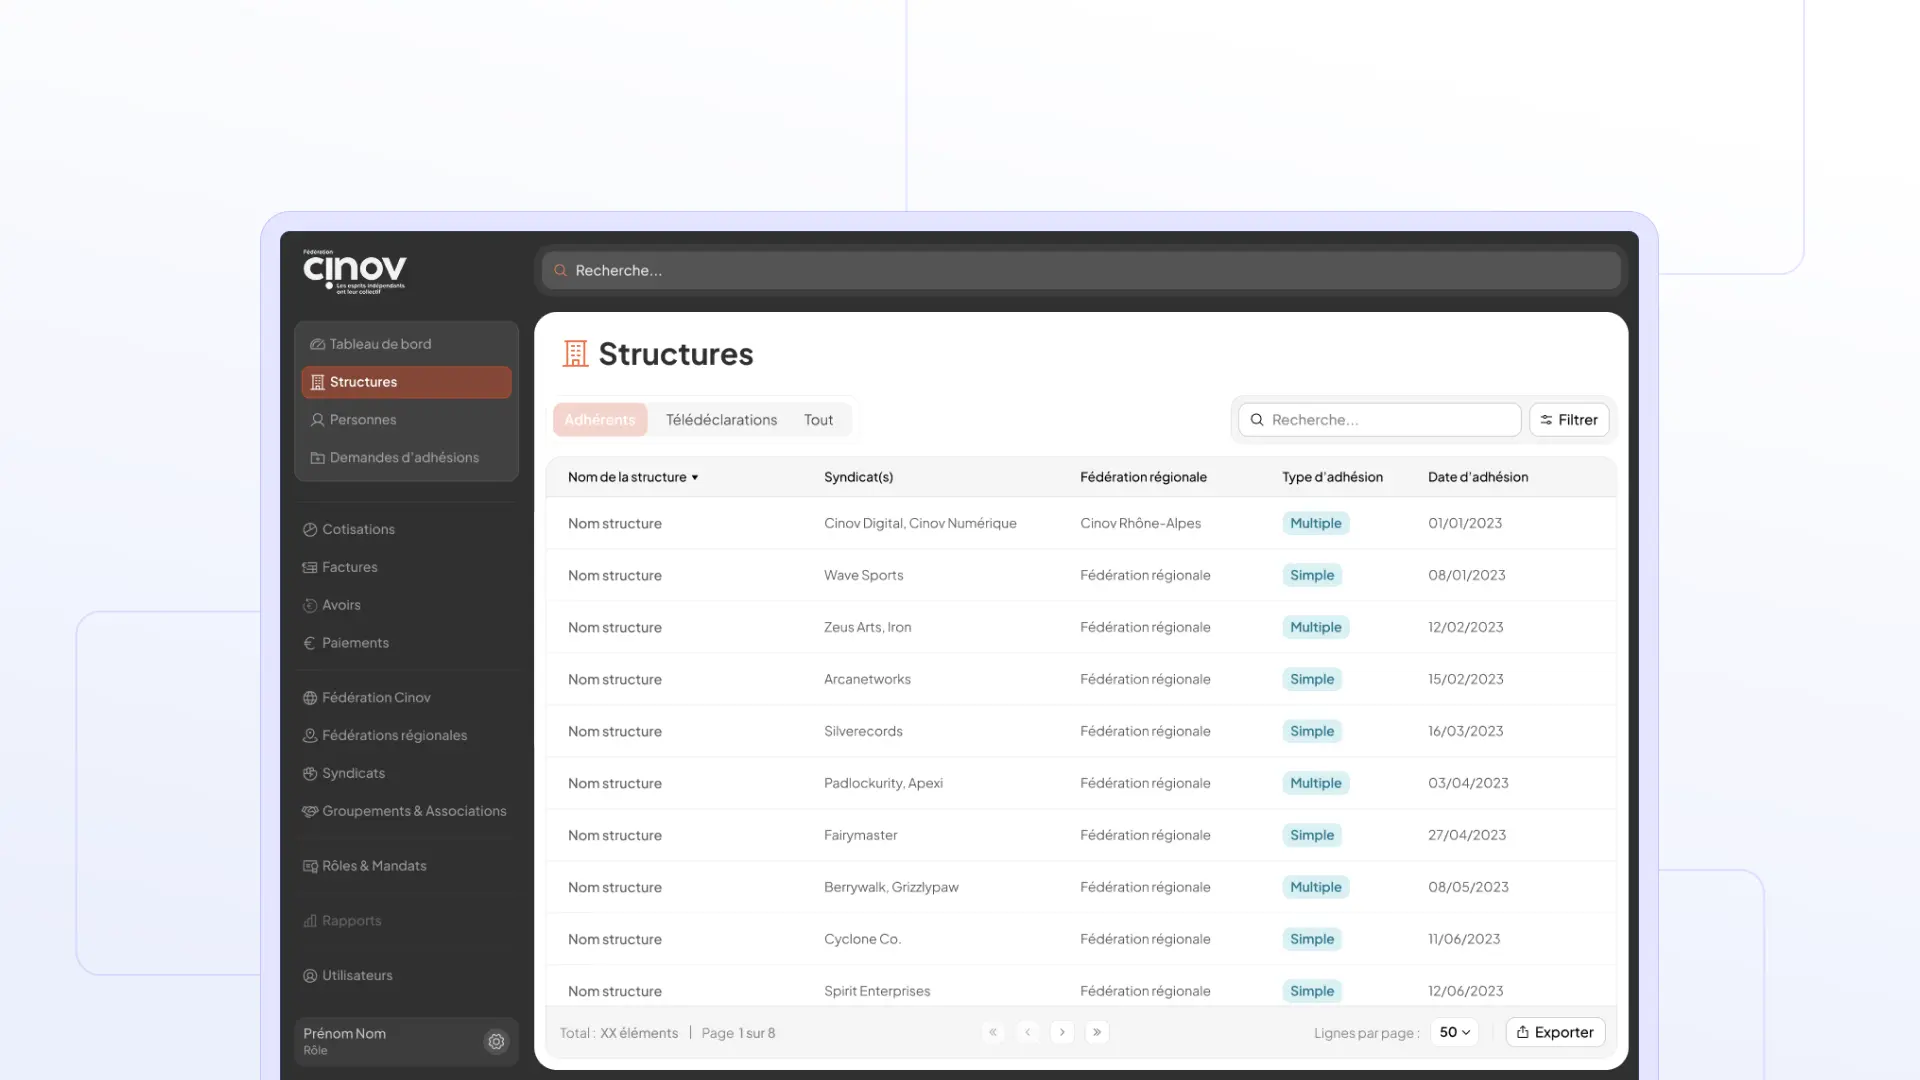The width and height of the screenshot is (1920, 1080).
Task: Open the lines per page 50 dropdown
Action: pyautogui.click(x=1454, y=1032)
